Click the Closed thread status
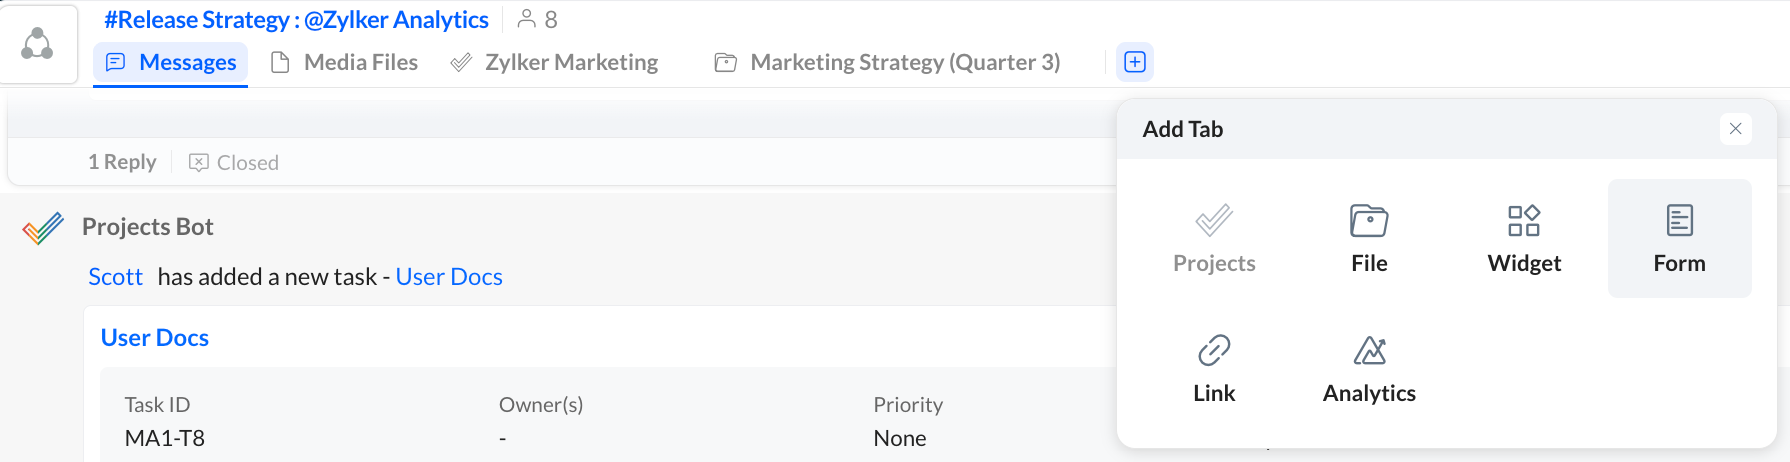Screen dimensions: 1790x462 tap(234, 162)
